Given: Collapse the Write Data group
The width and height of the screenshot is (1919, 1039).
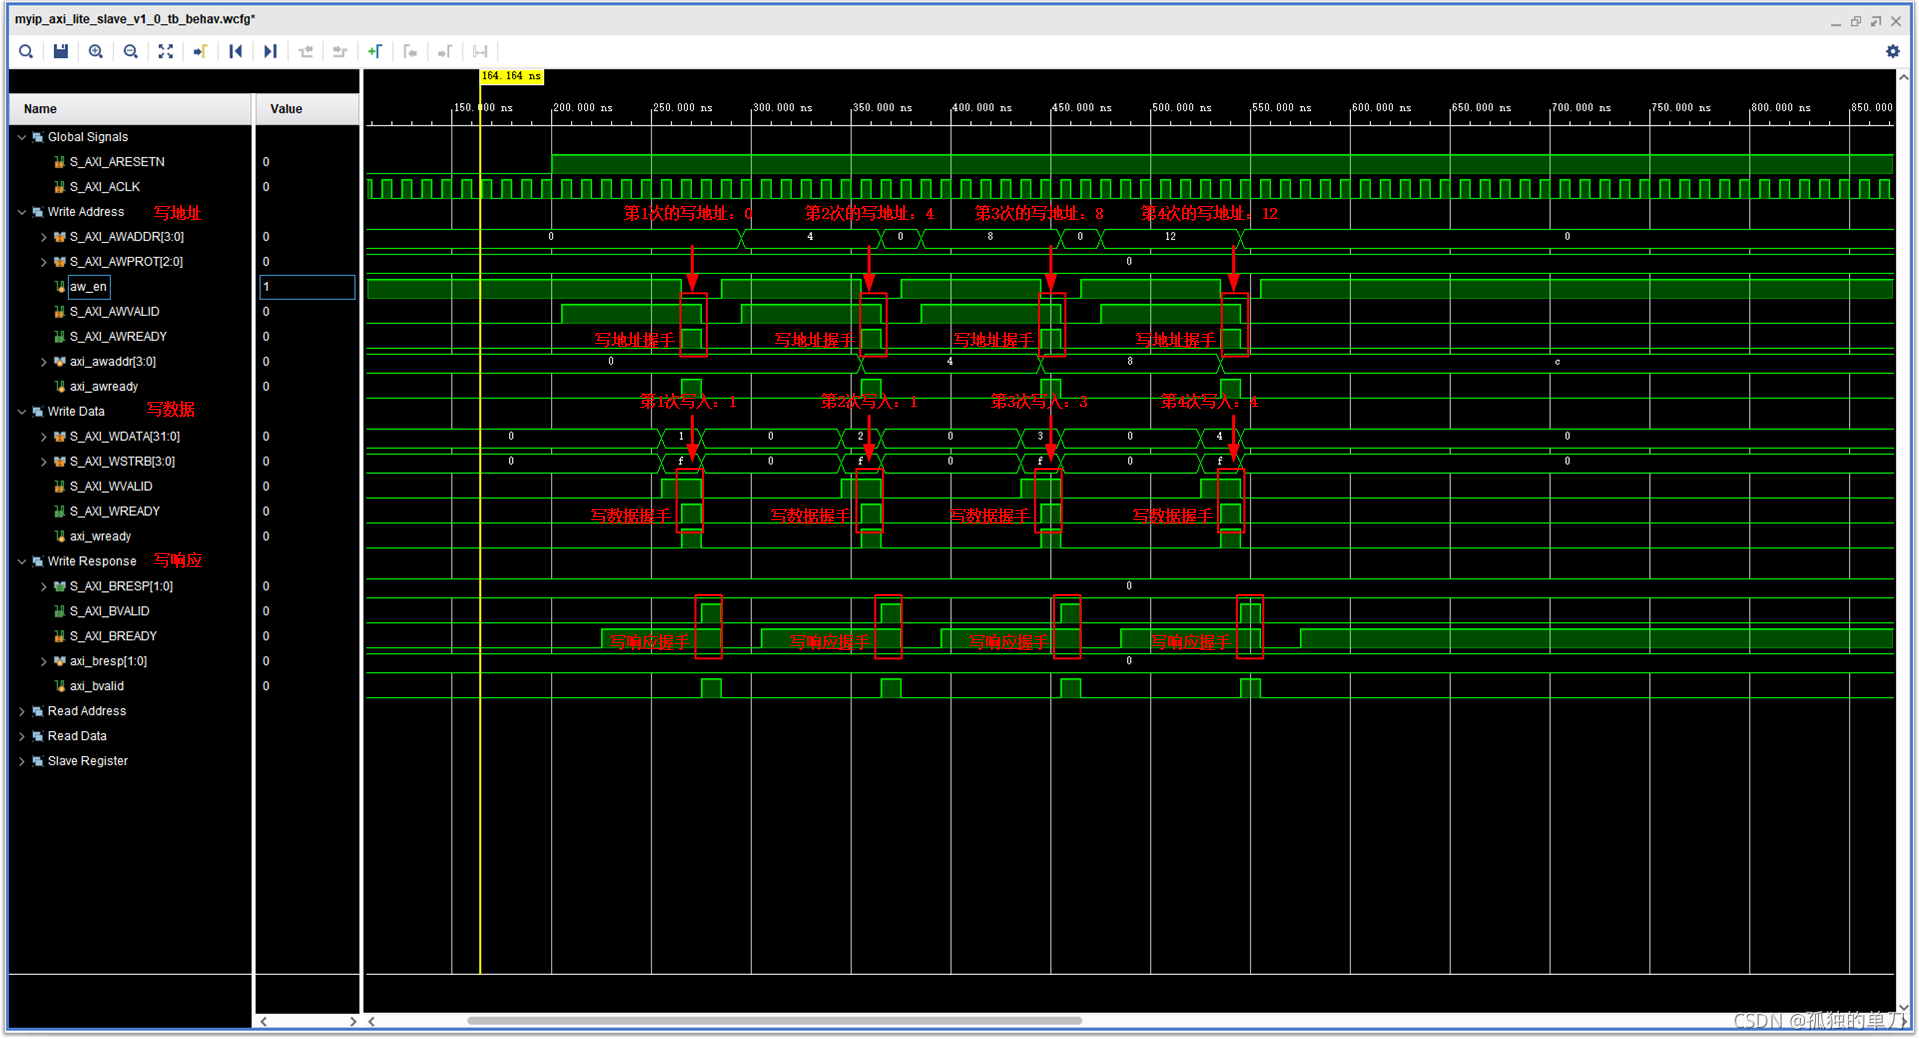Looking at the screenshot, I should coord(22,411).
